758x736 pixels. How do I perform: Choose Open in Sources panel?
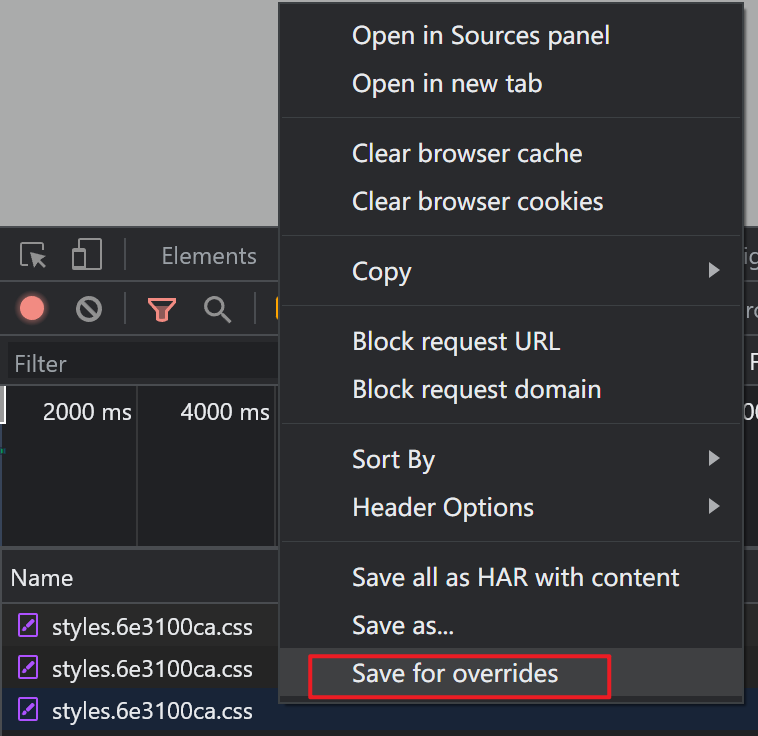click(481, 36)
